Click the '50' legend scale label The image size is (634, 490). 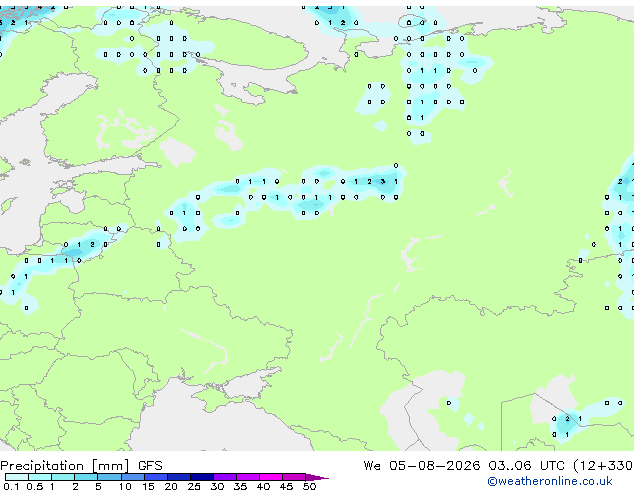click(309, 486)
